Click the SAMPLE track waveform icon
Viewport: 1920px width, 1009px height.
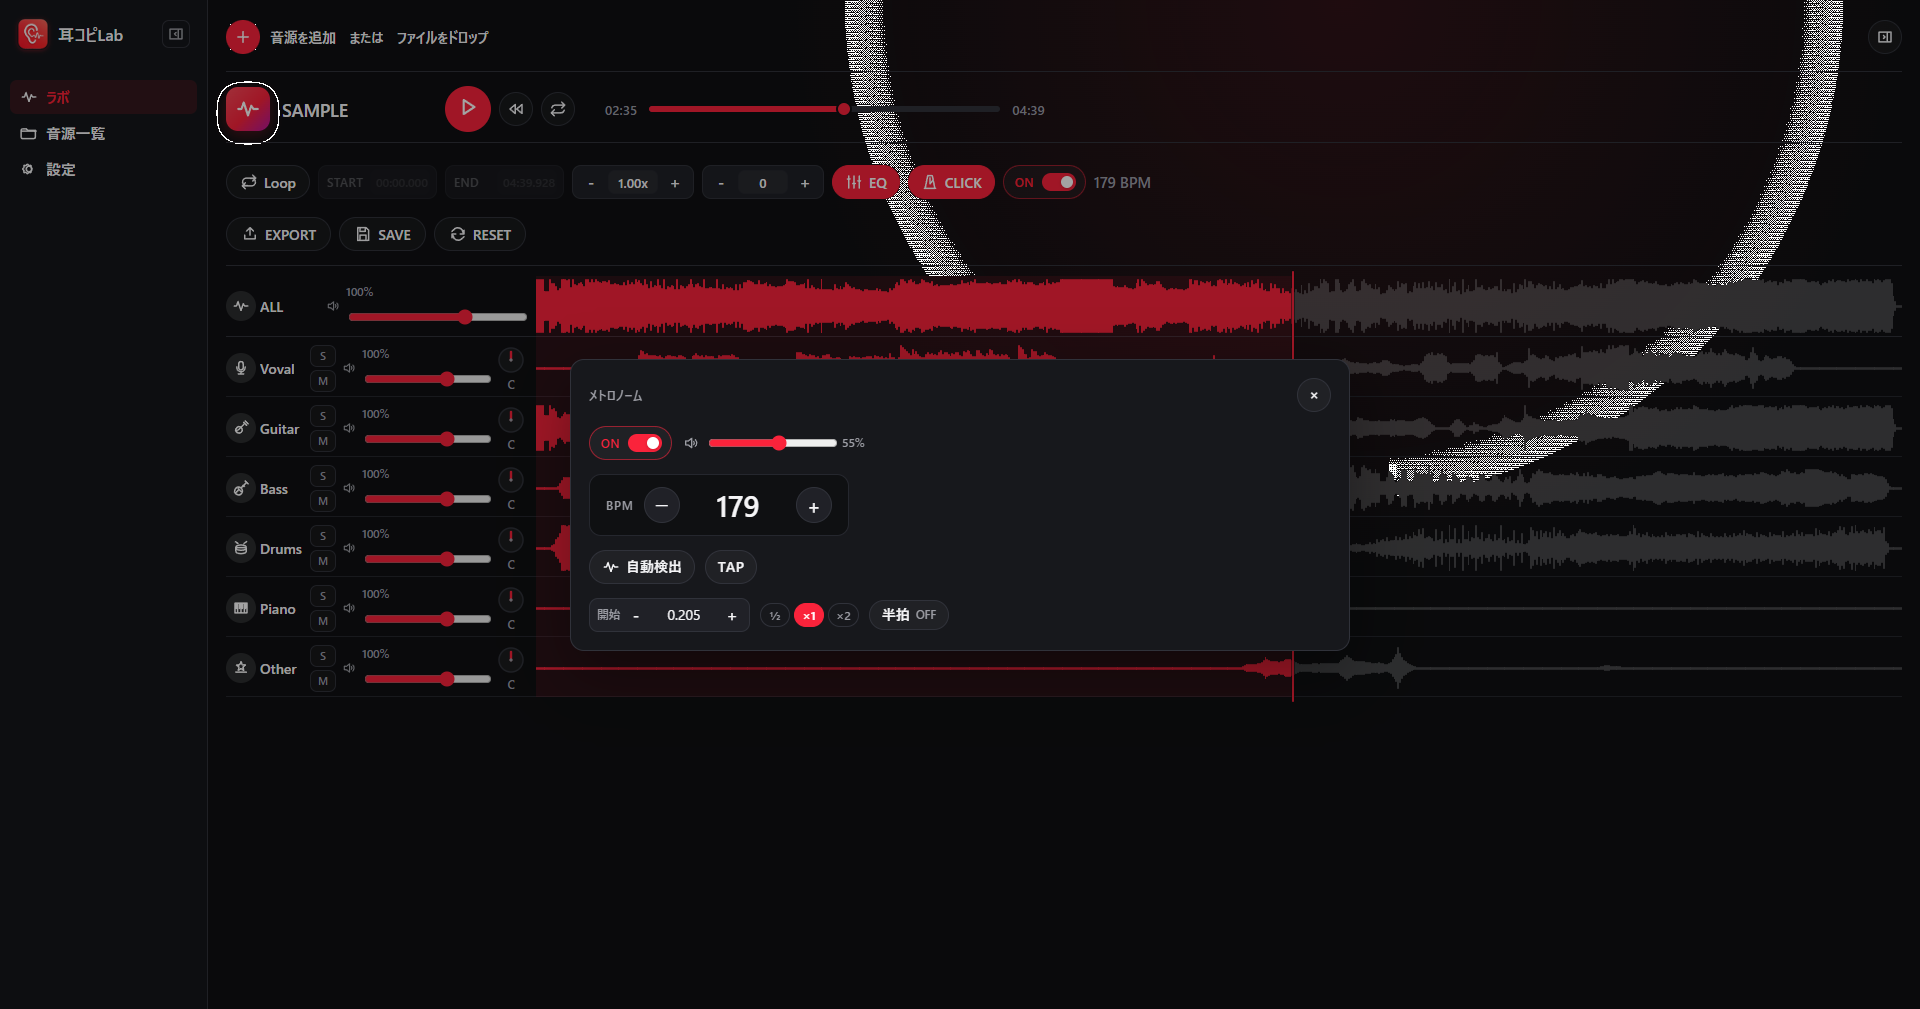tap(248, 109)
